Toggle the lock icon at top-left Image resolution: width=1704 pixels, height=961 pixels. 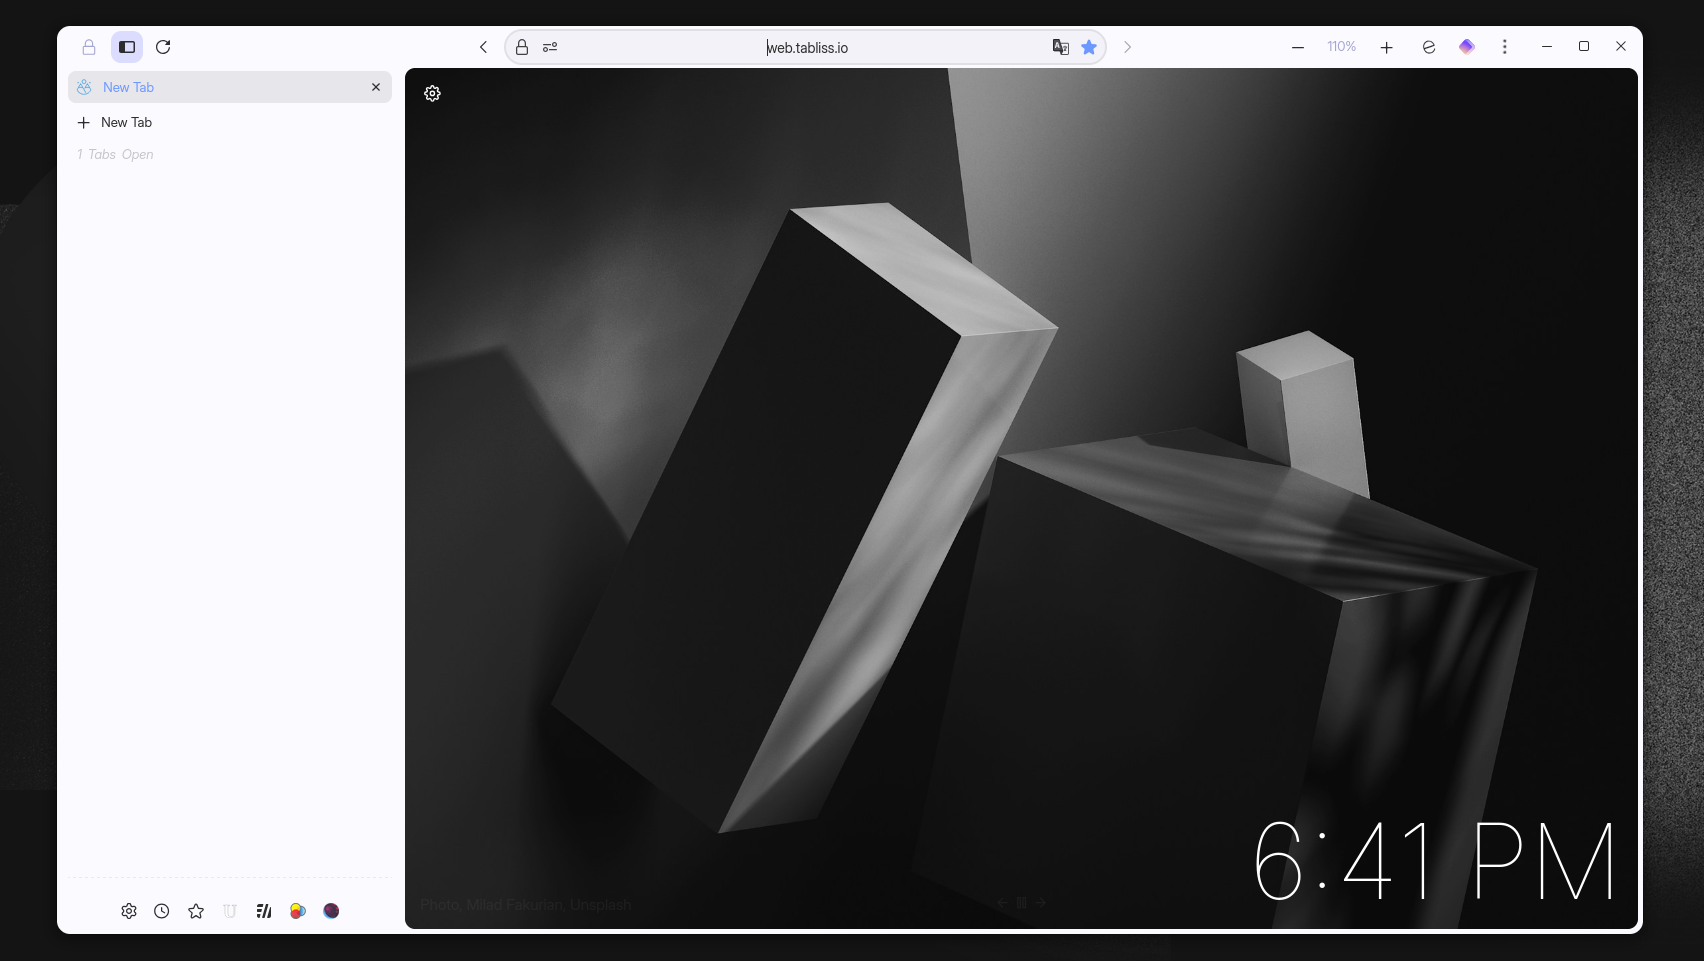coord(89,47)
